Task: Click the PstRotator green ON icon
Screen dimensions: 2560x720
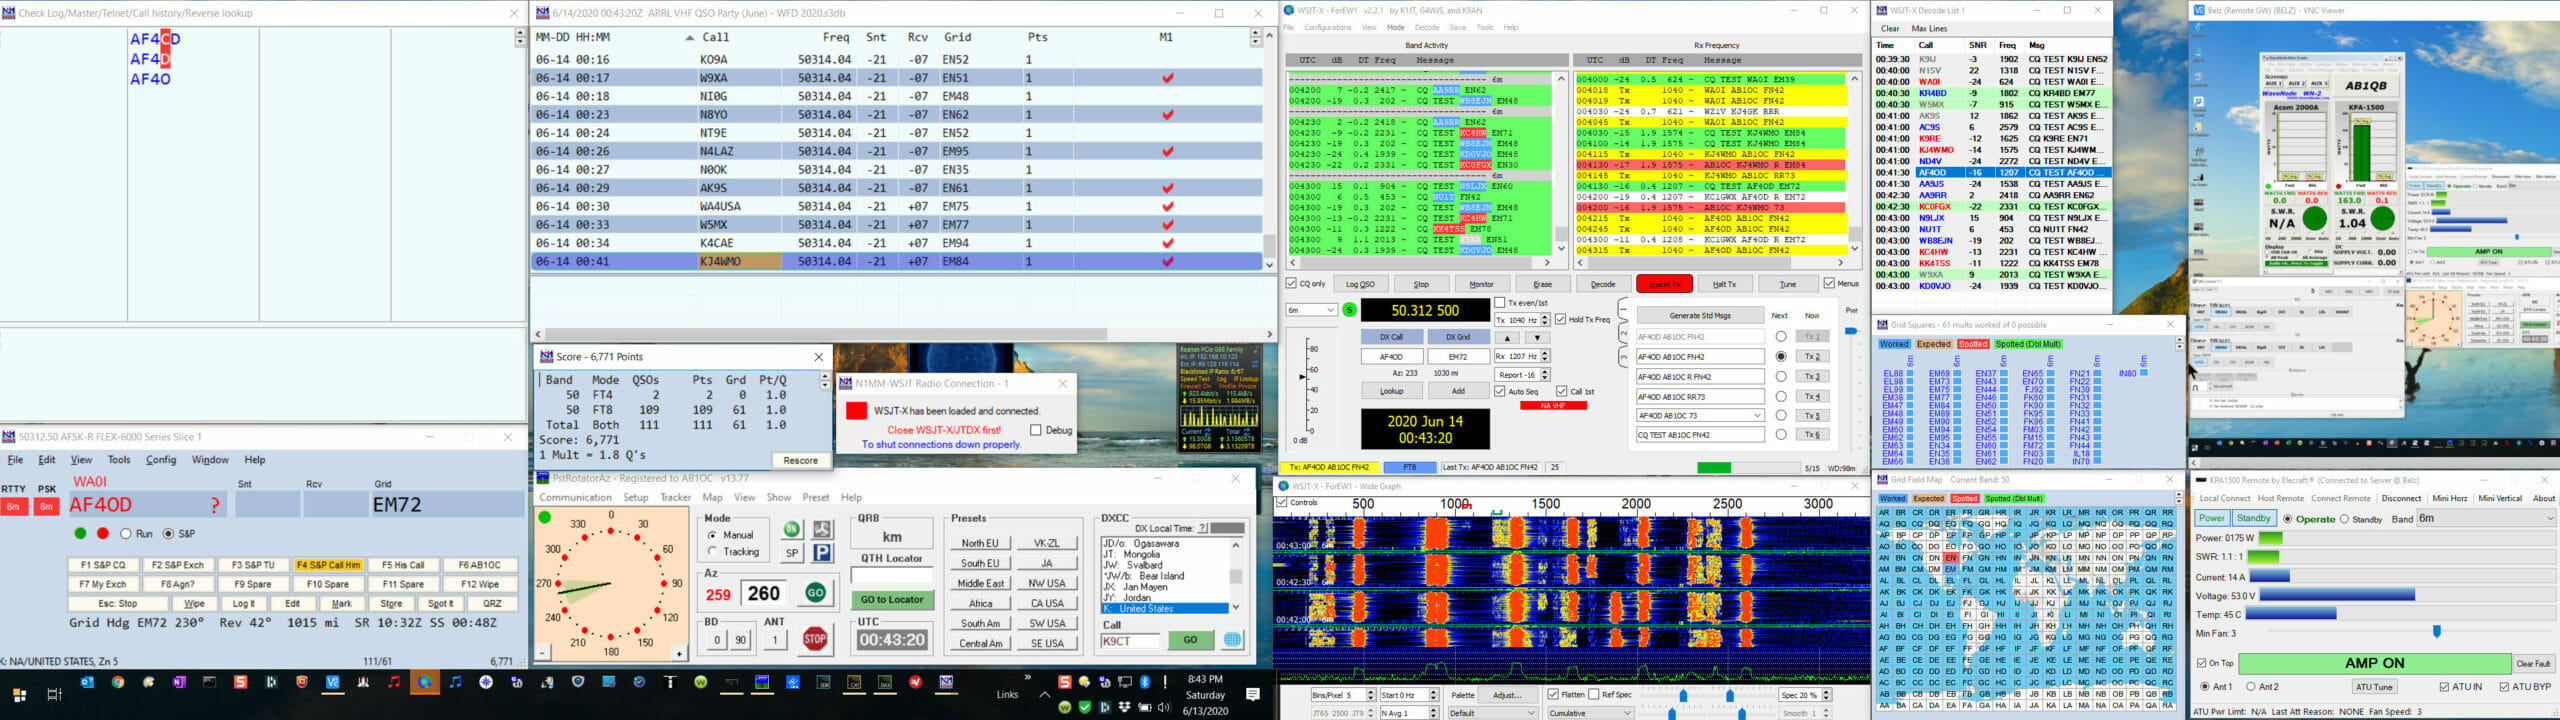Action: coord(792,529)
